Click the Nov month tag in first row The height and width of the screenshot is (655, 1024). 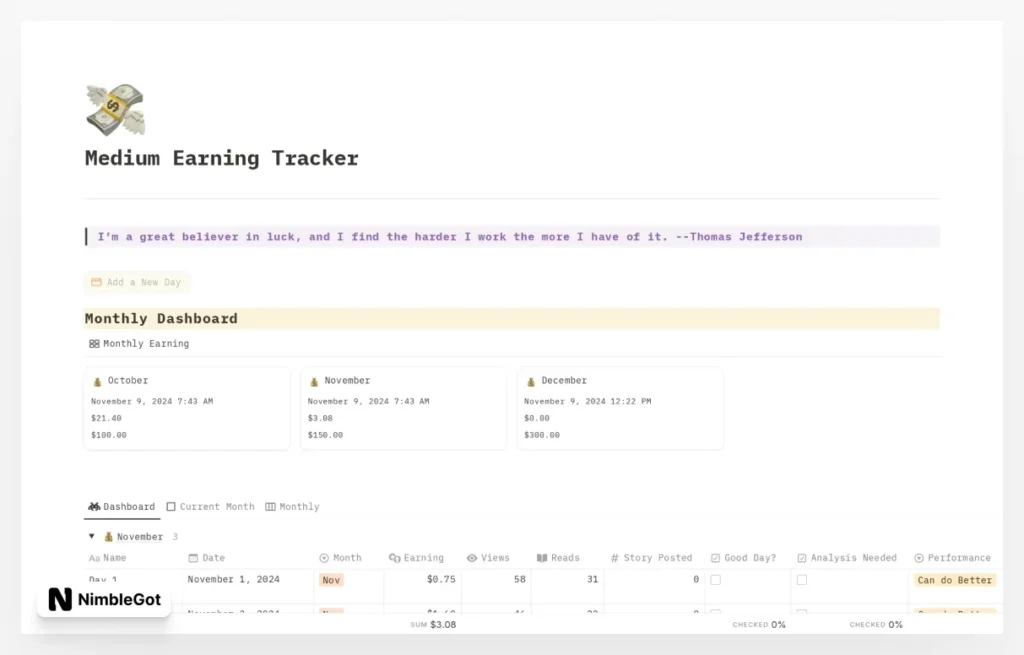[331, 580]
